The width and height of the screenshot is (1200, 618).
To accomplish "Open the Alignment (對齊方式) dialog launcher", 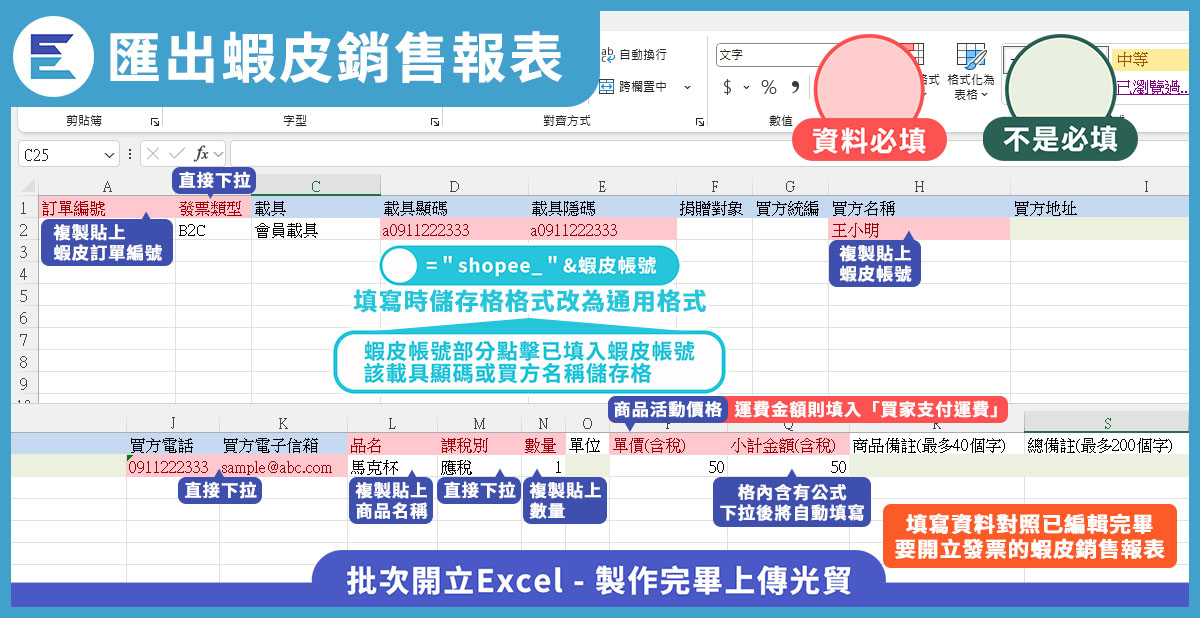I will point(699,121).
